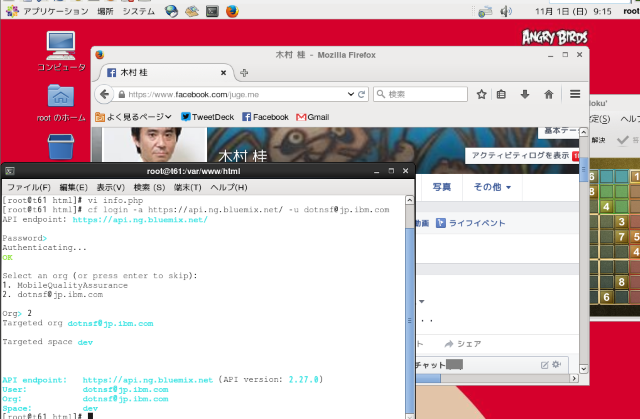The image size is (640, 419).
Task: Click 'MobileQualityAssurance' text in terminal
Action: coord(72,285)
